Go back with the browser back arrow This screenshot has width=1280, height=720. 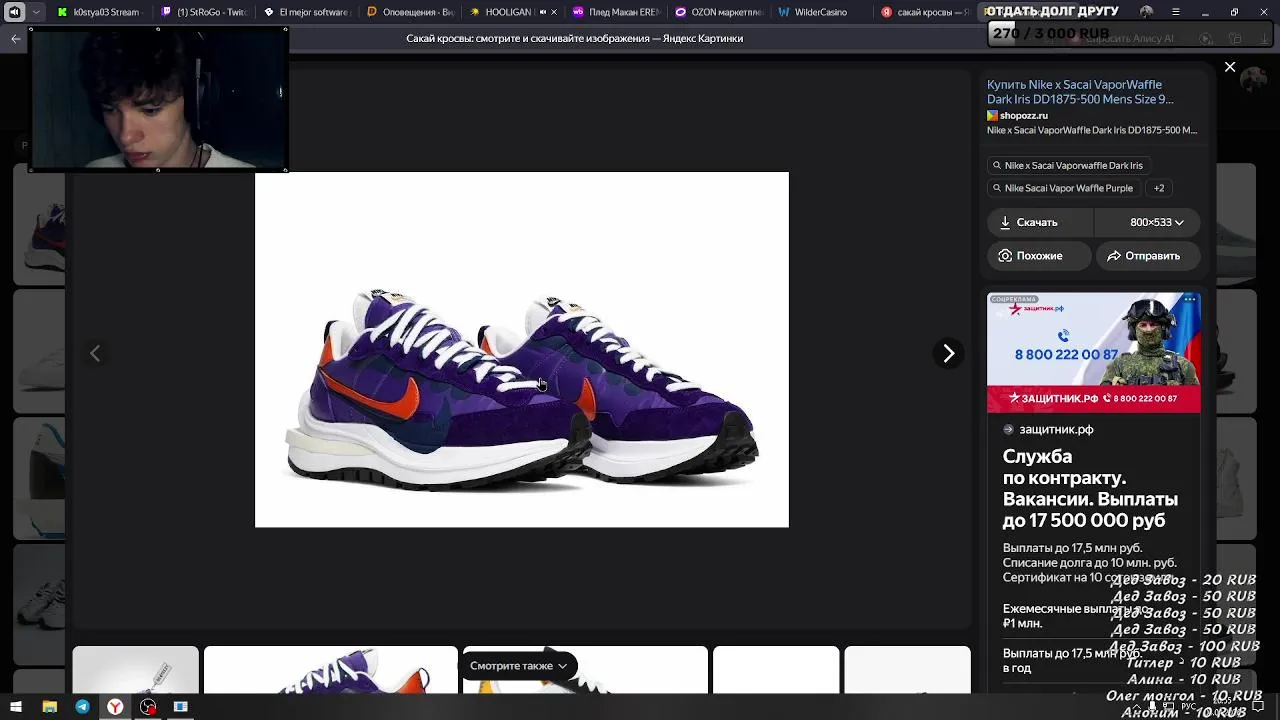click(16, 38)
